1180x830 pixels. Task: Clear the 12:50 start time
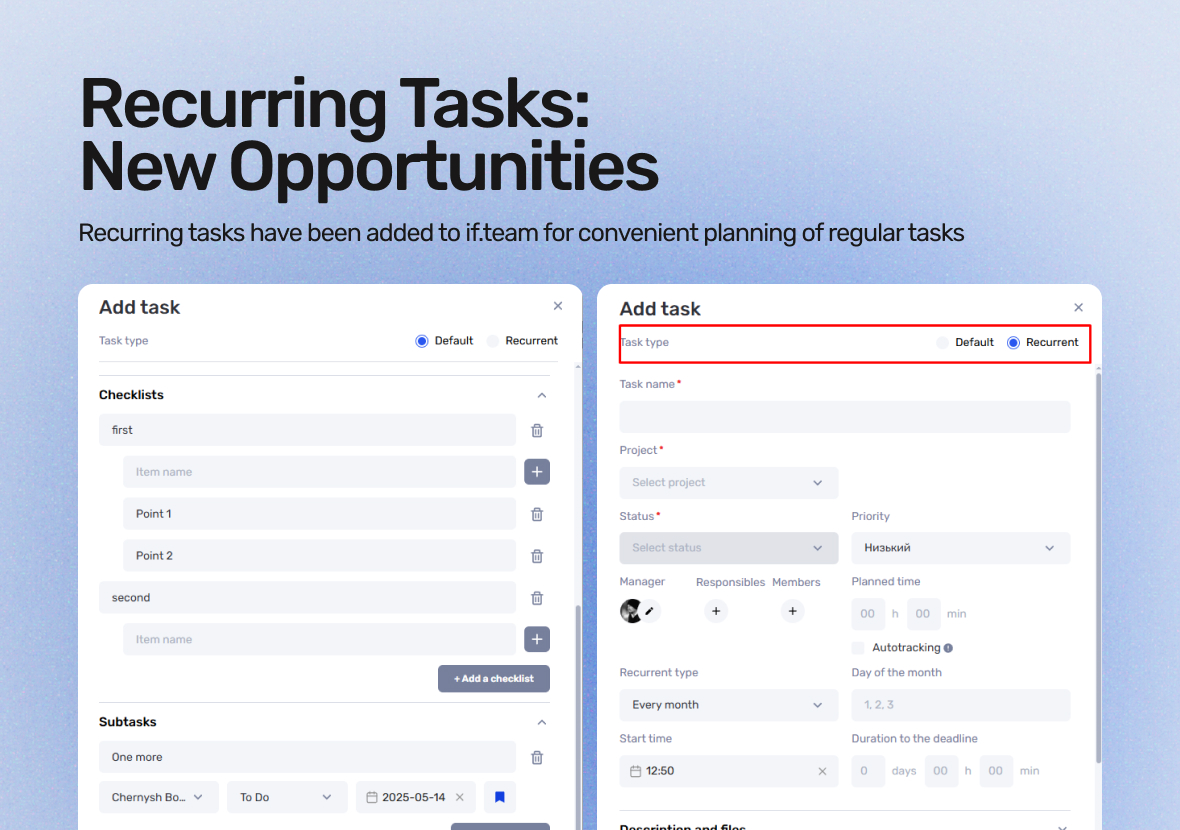pos(822,771)
